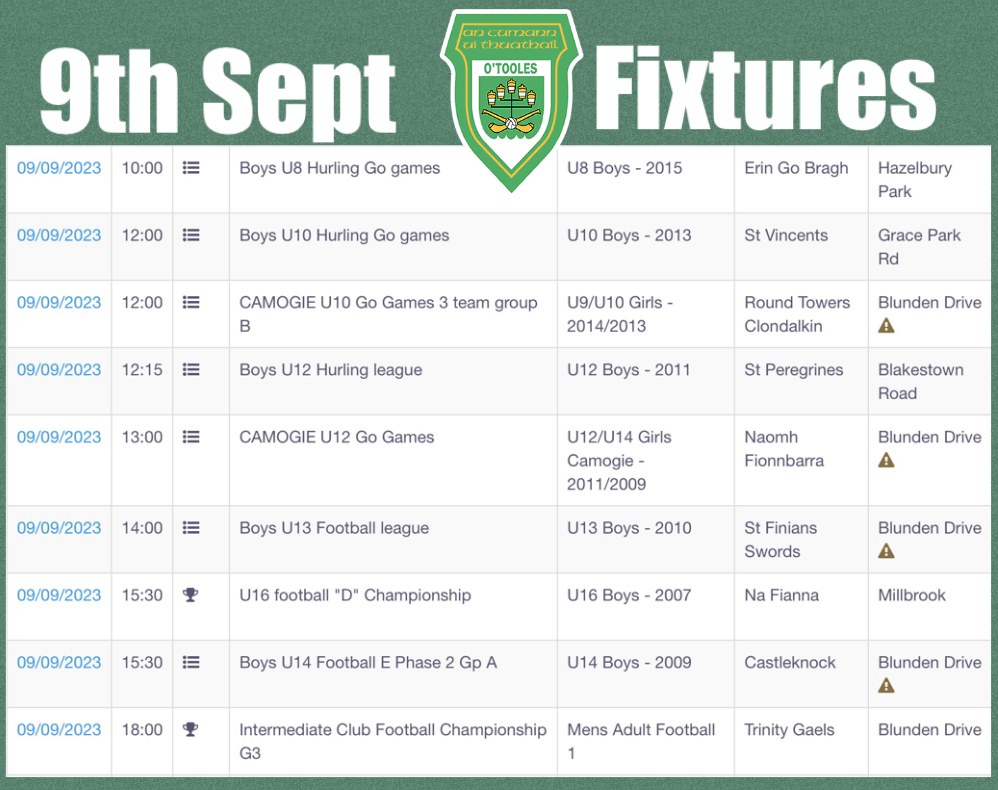Image resolution: width=998 pixels, height=790 pixels.
Task: Click the Boys U14 Football E Phase 2 entry
Action: (x=368, y=662)
